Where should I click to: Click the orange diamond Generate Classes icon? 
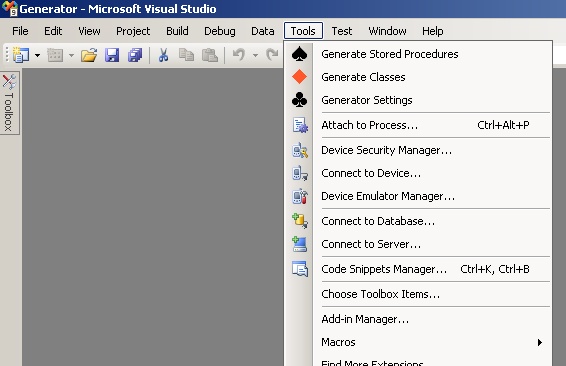pyautogui.click(x=299, y=77)
